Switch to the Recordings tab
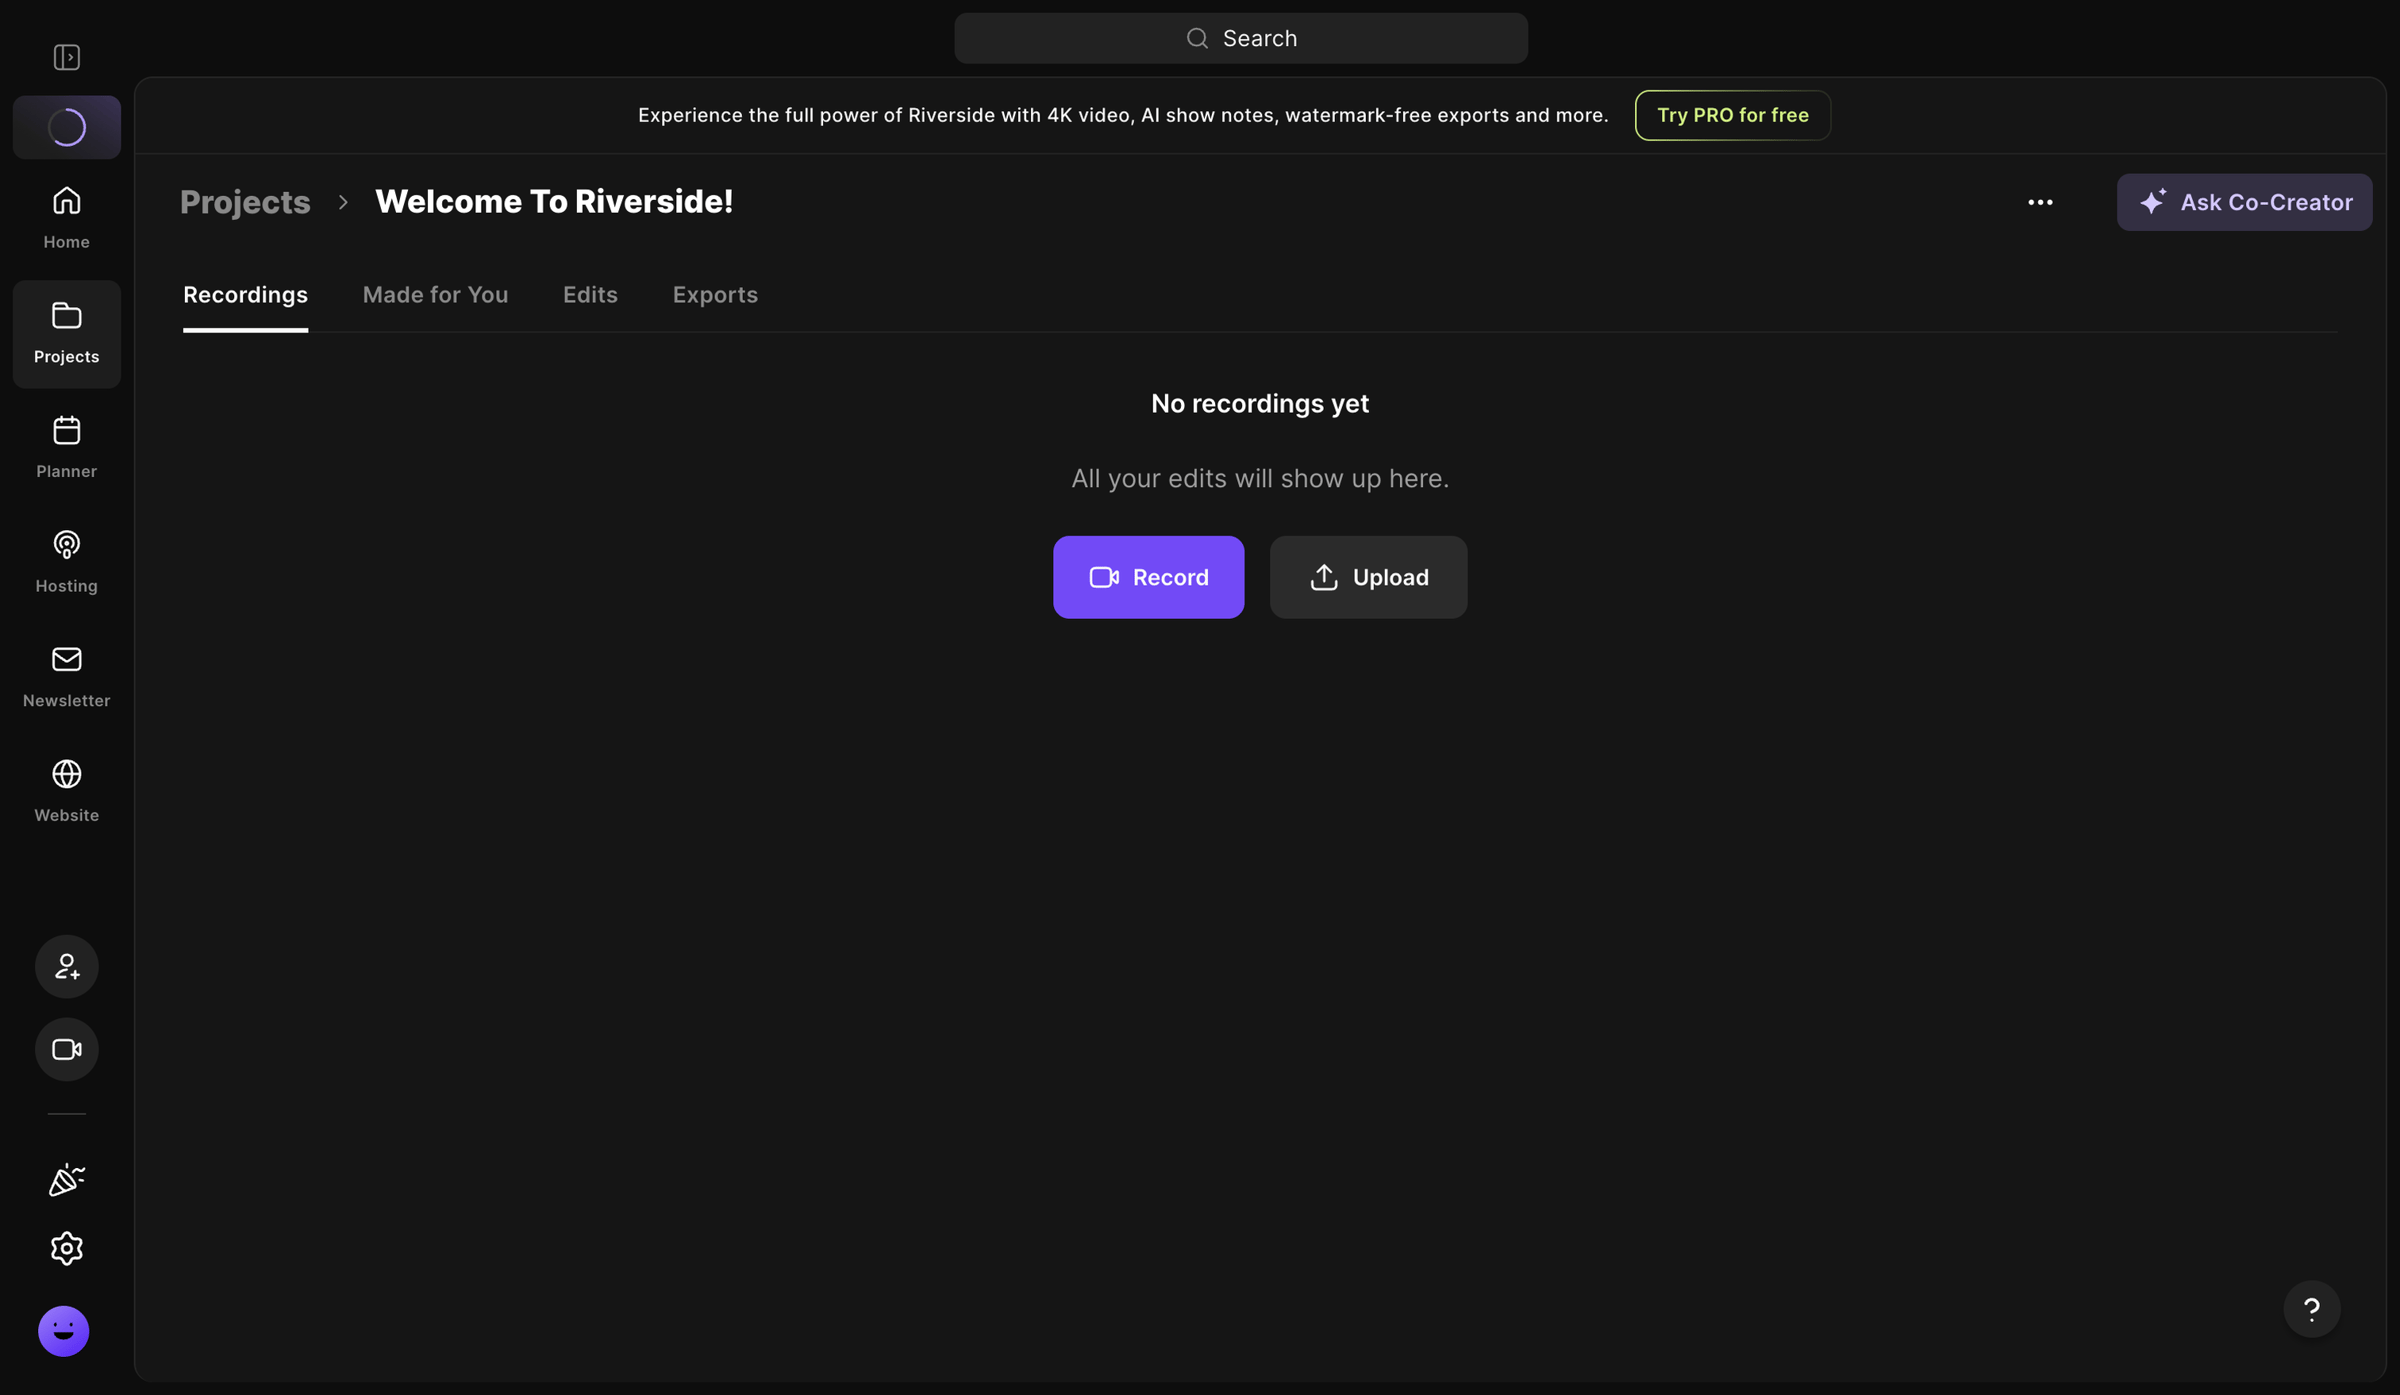This screenshot has width=2400, height=1395. (x=245, y=295)
